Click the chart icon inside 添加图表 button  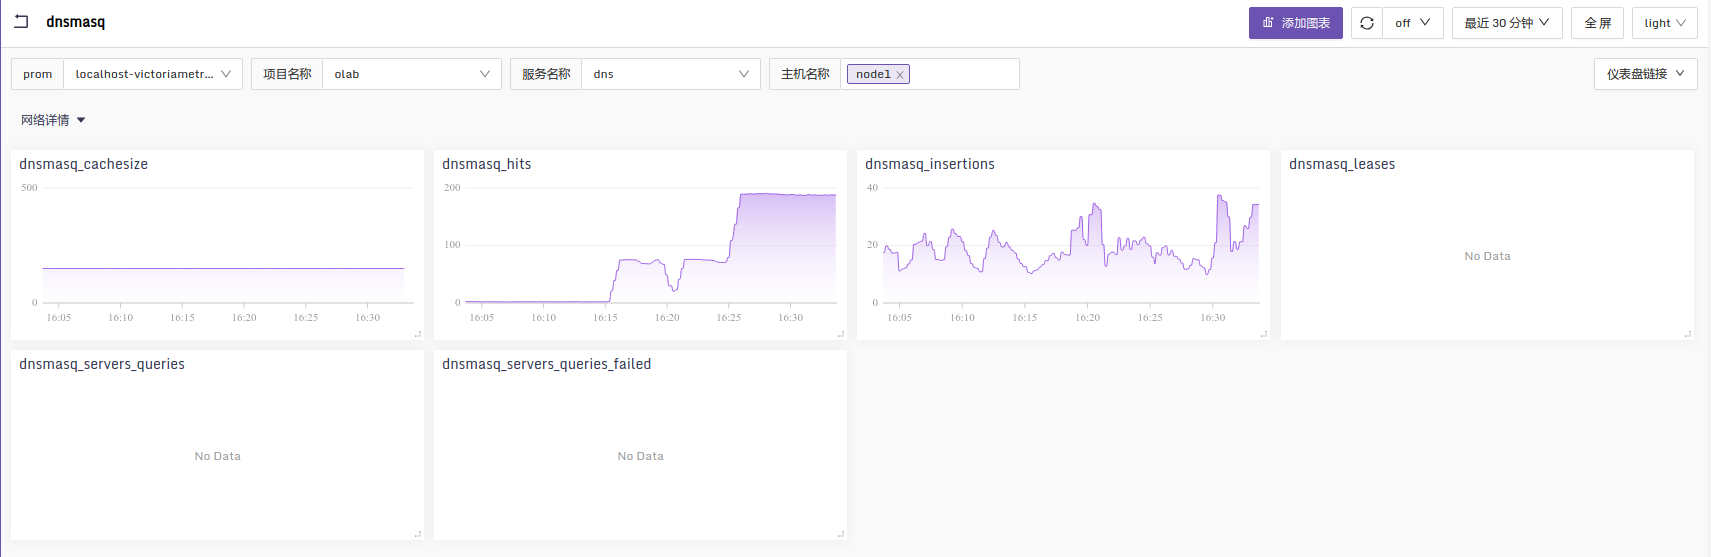[x=1268, y=22]
